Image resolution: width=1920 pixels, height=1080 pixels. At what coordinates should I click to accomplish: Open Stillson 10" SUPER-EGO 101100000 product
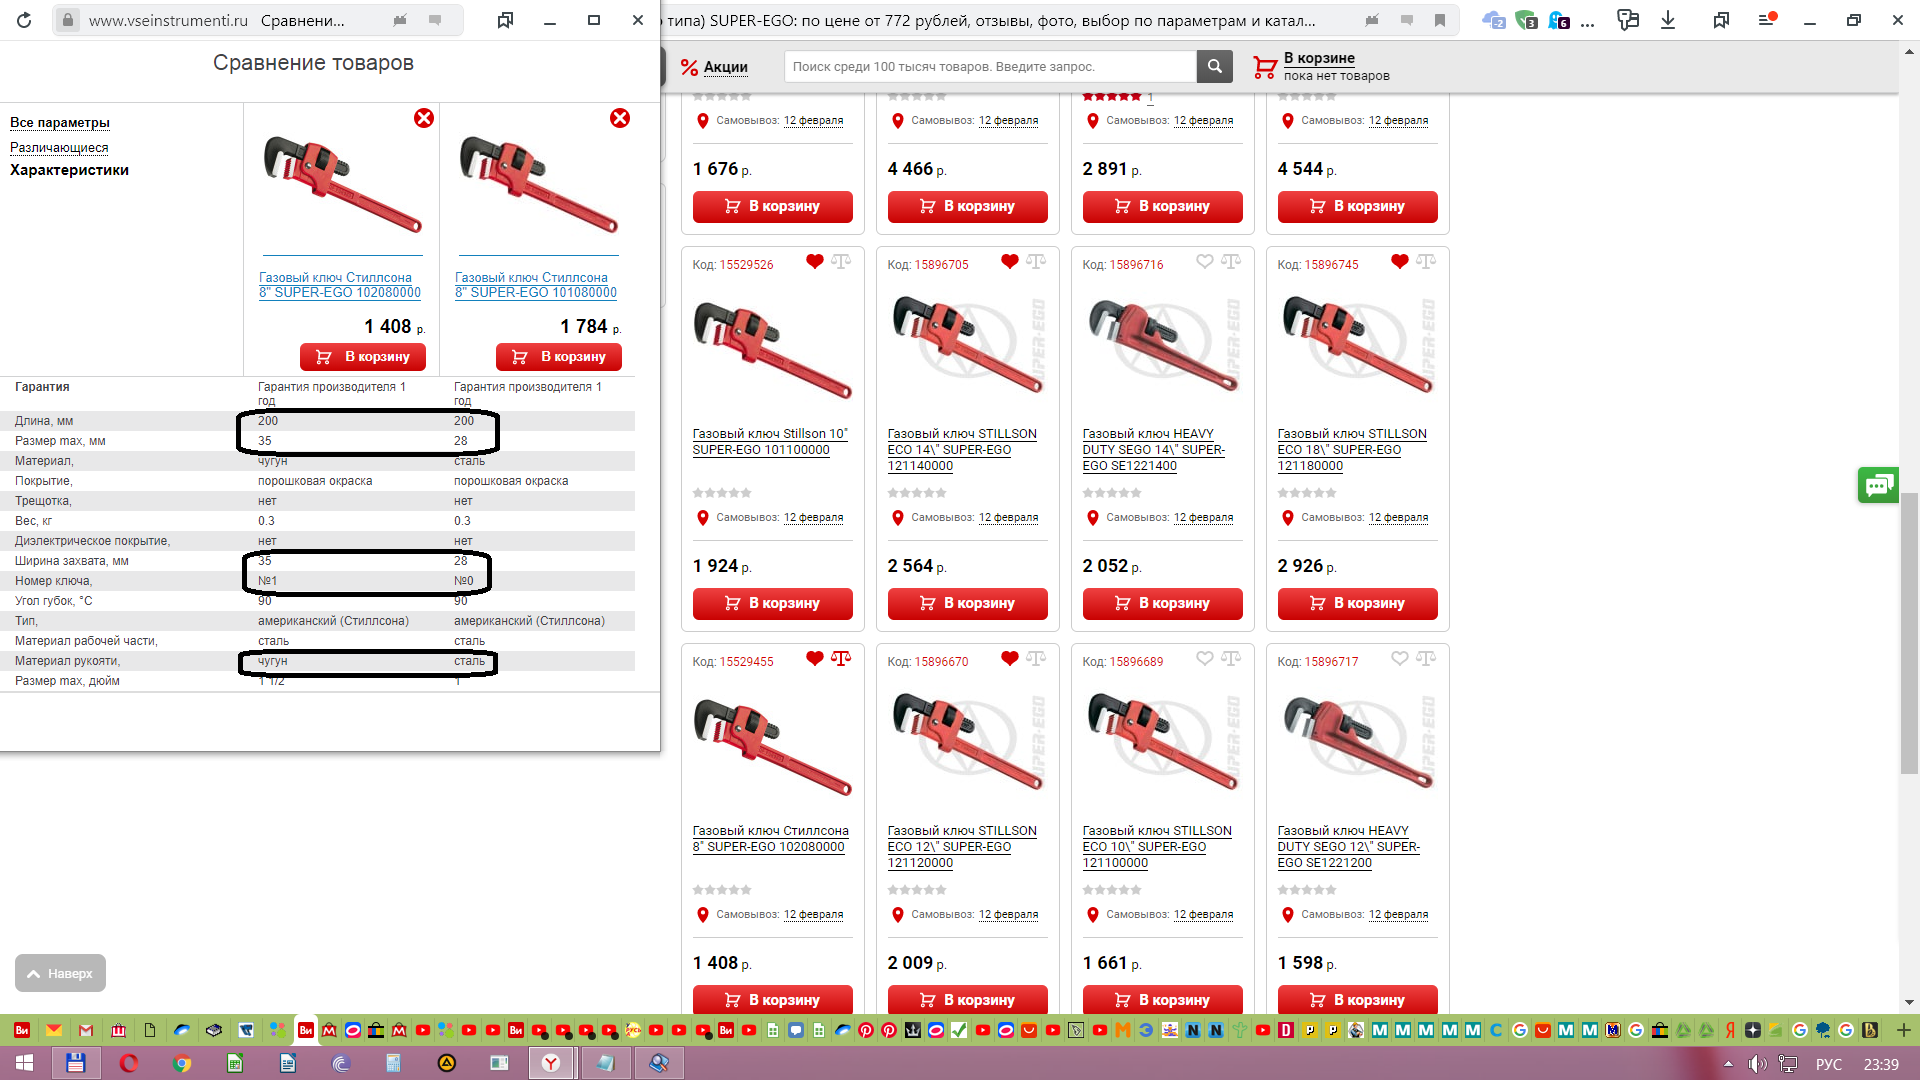pos(770,442)
